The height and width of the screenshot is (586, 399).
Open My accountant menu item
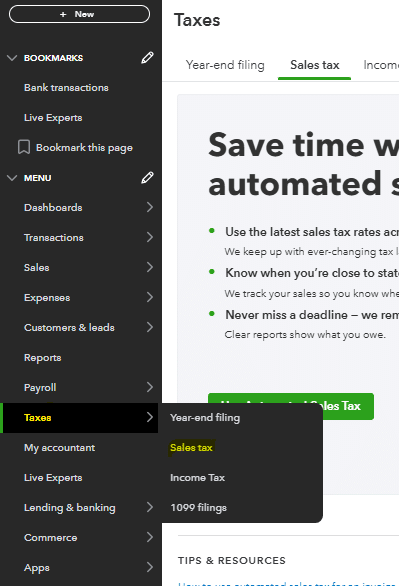point(59,448)
